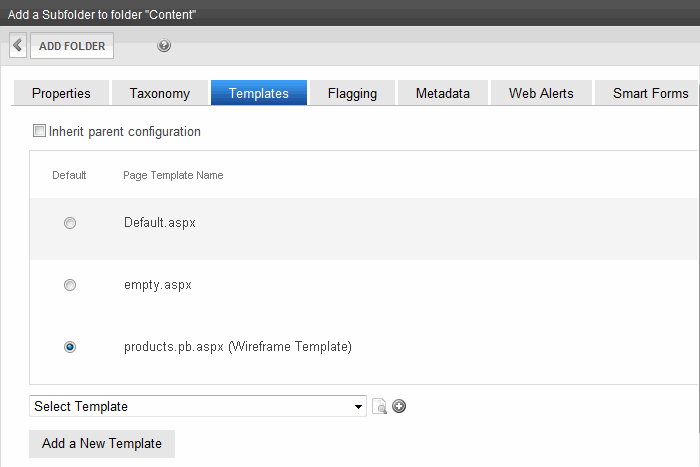Screen dimensions: 700x467
Task: Click the back arrow icon
Action: pyautogui.click(x=18, y=45)
